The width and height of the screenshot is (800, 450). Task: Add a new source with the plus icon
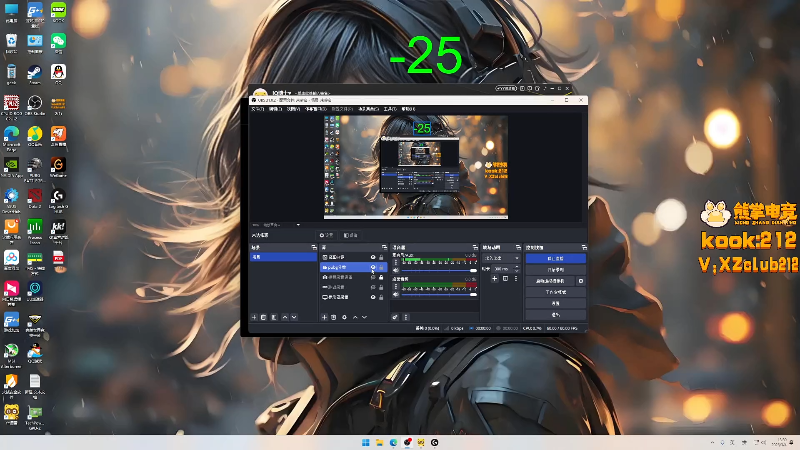click(x=324, y=317)
